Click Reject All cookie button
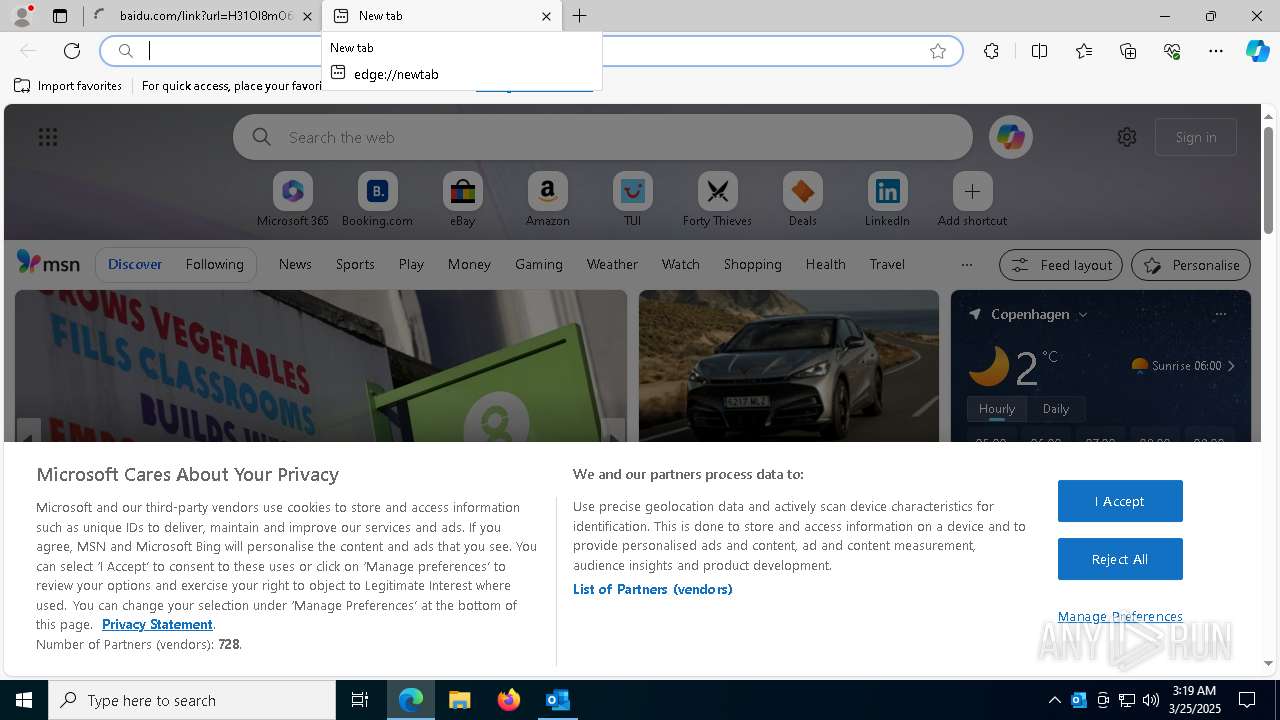The image size is (1280, 720). pos(1120,559)
